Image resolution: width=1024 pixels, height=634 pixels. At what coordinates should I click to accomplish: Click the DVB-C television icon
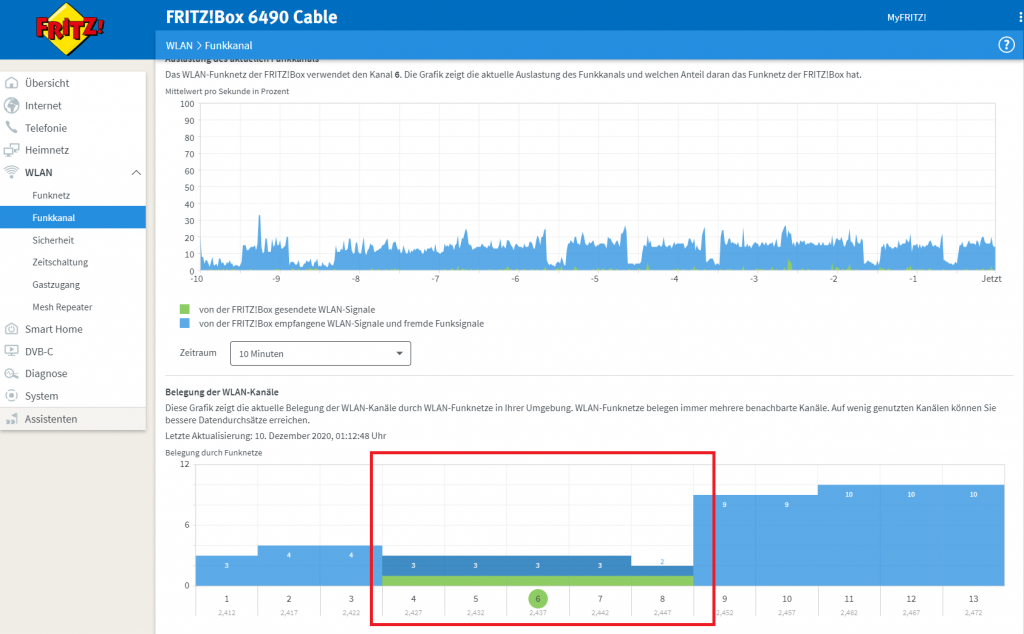11,351
